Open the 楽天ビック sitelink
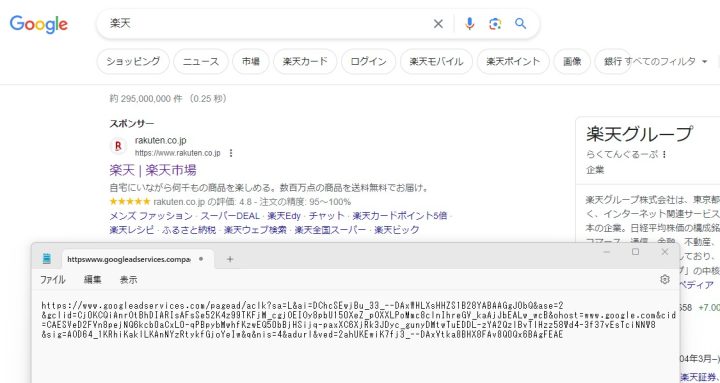This screenshot has height=383, width=720. click(x=397, y=230)
